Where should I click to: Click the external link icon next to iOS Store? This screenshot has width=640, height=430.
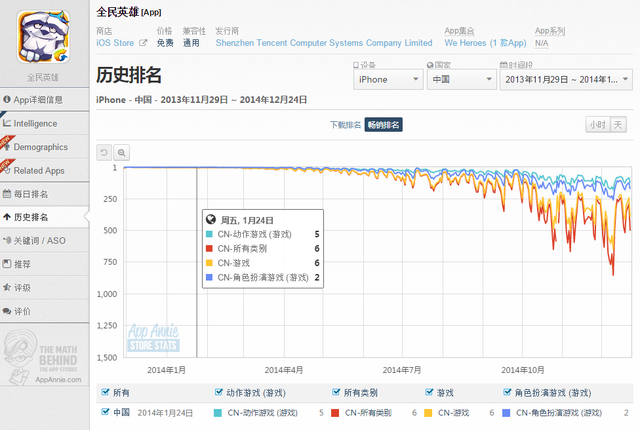coord(142,42)
